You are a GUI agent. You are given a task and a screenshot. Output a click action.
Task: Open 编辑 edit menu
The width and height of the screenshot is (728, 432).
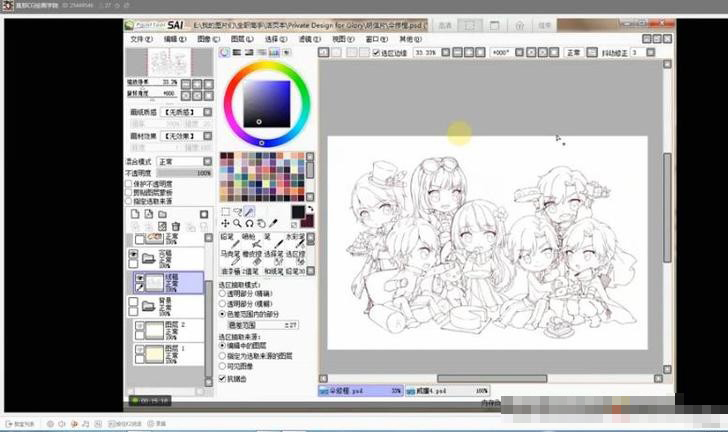175,39
